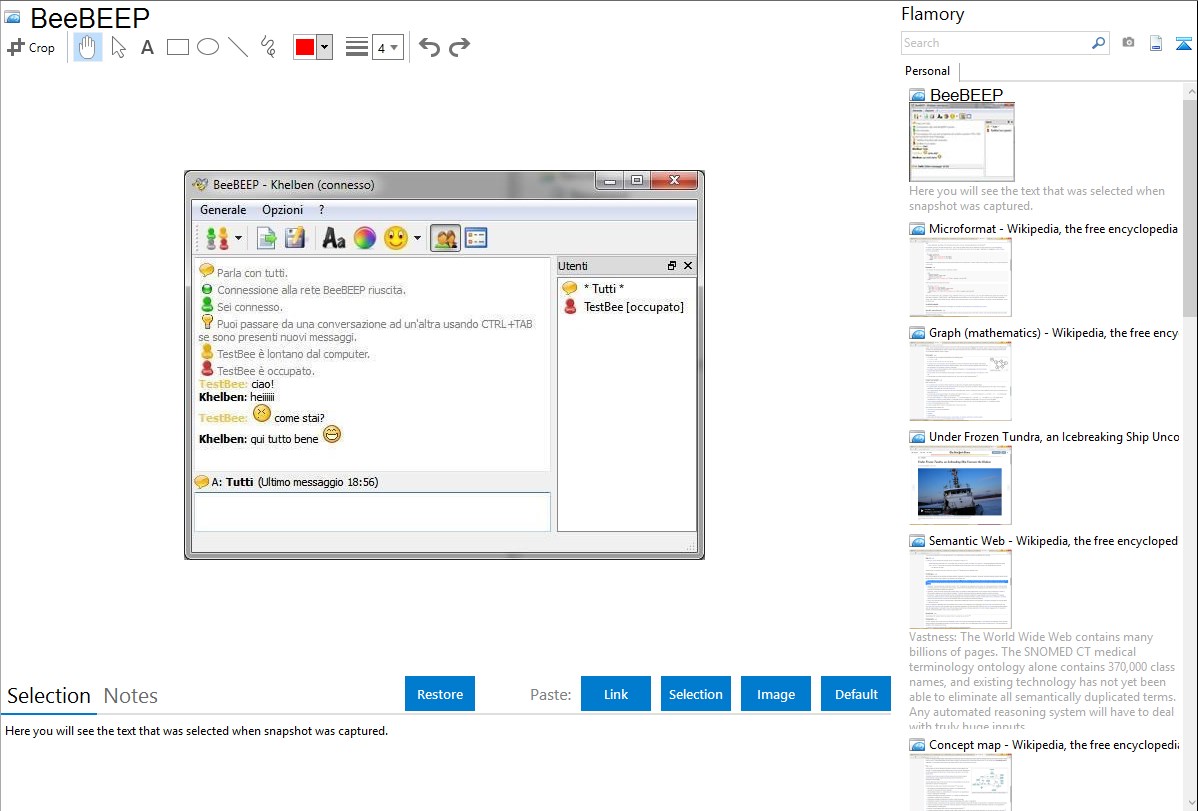Open the Opzioni menu in BeeBEEP
This screenshot has width=1198, height=811.
pyautogui.click(x=283, y=209)
